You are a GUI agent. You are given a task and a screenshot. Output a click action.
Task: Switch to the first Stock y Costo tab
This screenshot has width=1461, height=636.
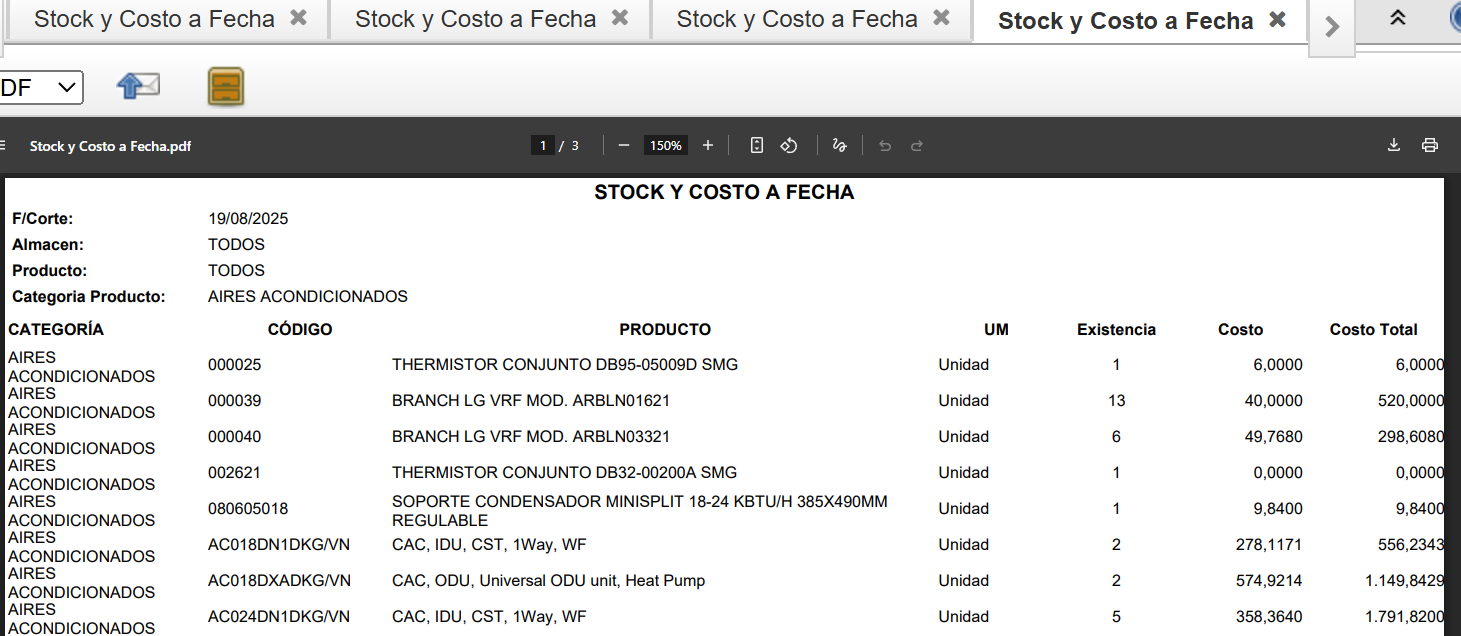pyautogui.click(x=154, y=19)
